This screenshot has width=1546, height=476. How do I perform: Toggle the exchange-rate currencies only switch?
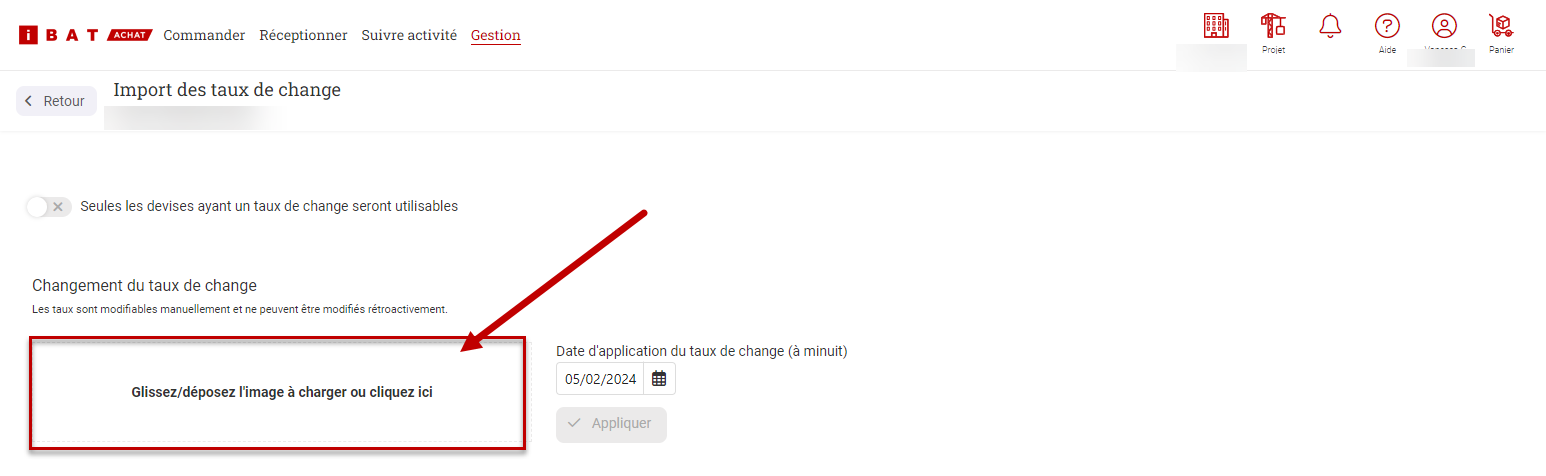pyautogui.click(x=49, y=207)
